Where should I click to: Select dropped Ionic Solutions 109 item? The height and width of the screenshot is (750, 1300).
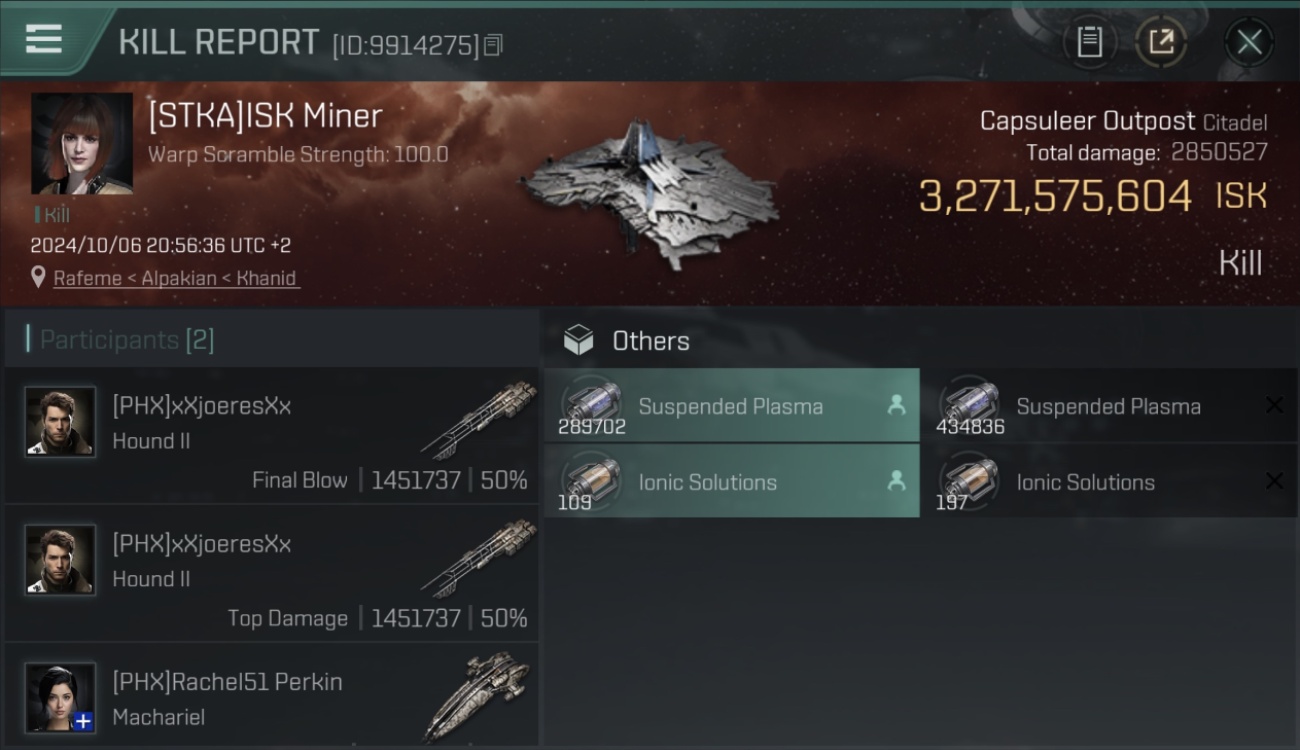pos(732,482)
